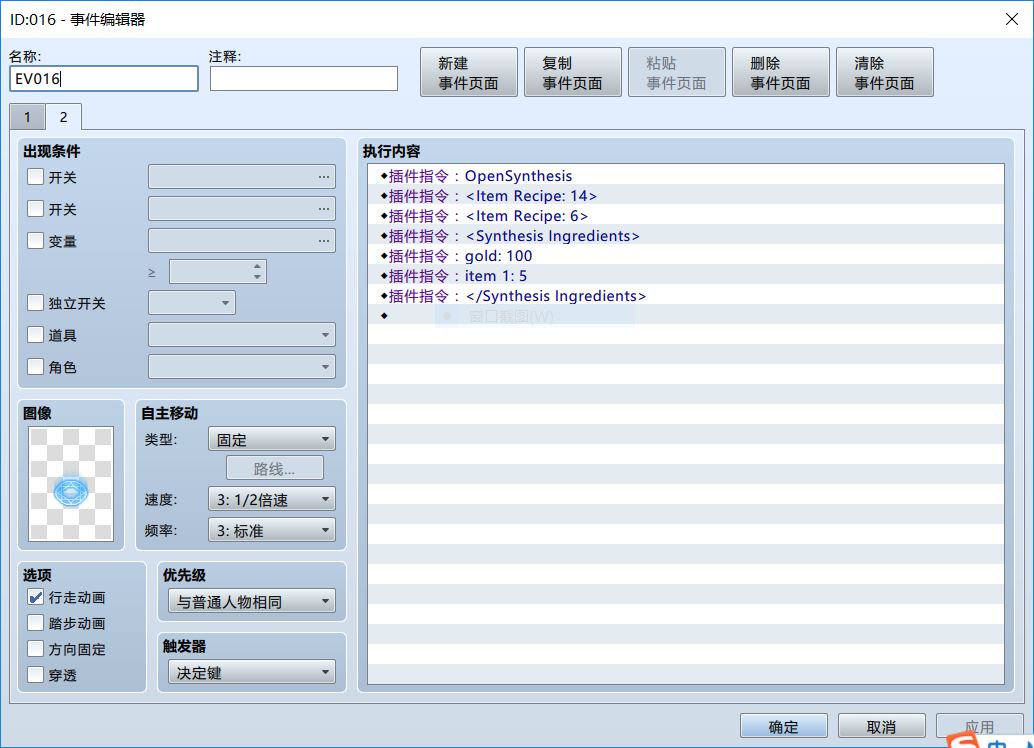Enable the 穿透 option
1034x748 pixels.
[x=36, y=675]
